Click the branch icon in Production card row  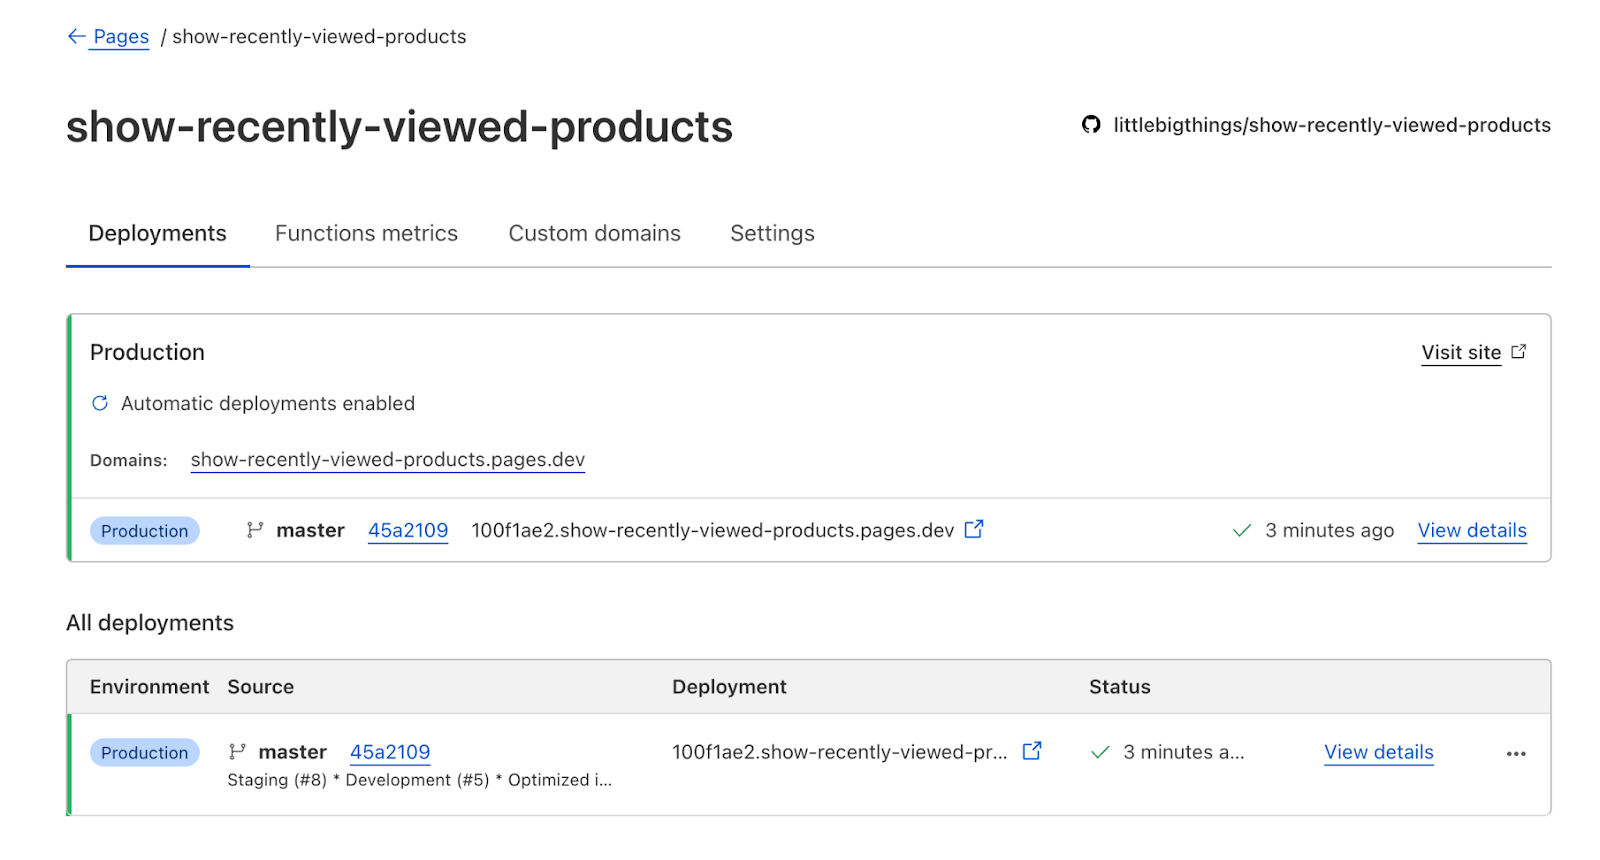[x=255, y=530]
